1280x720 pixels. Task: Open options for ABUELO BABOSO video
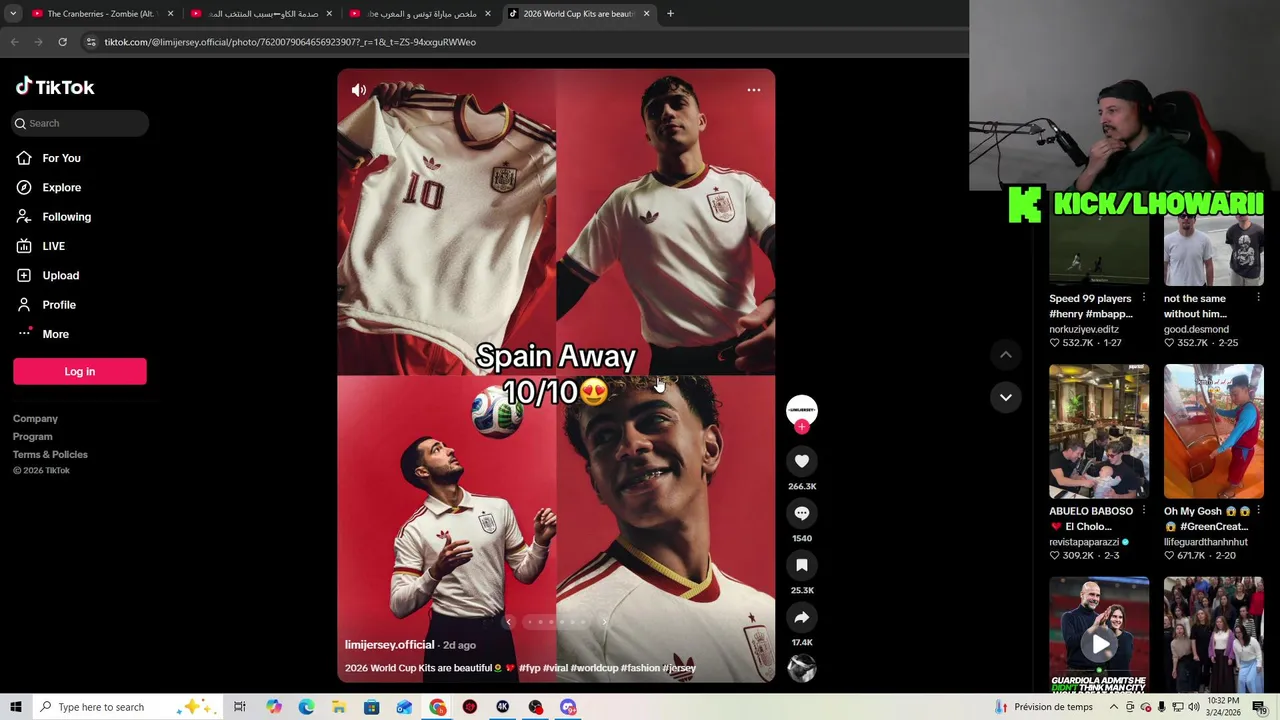1144,511
